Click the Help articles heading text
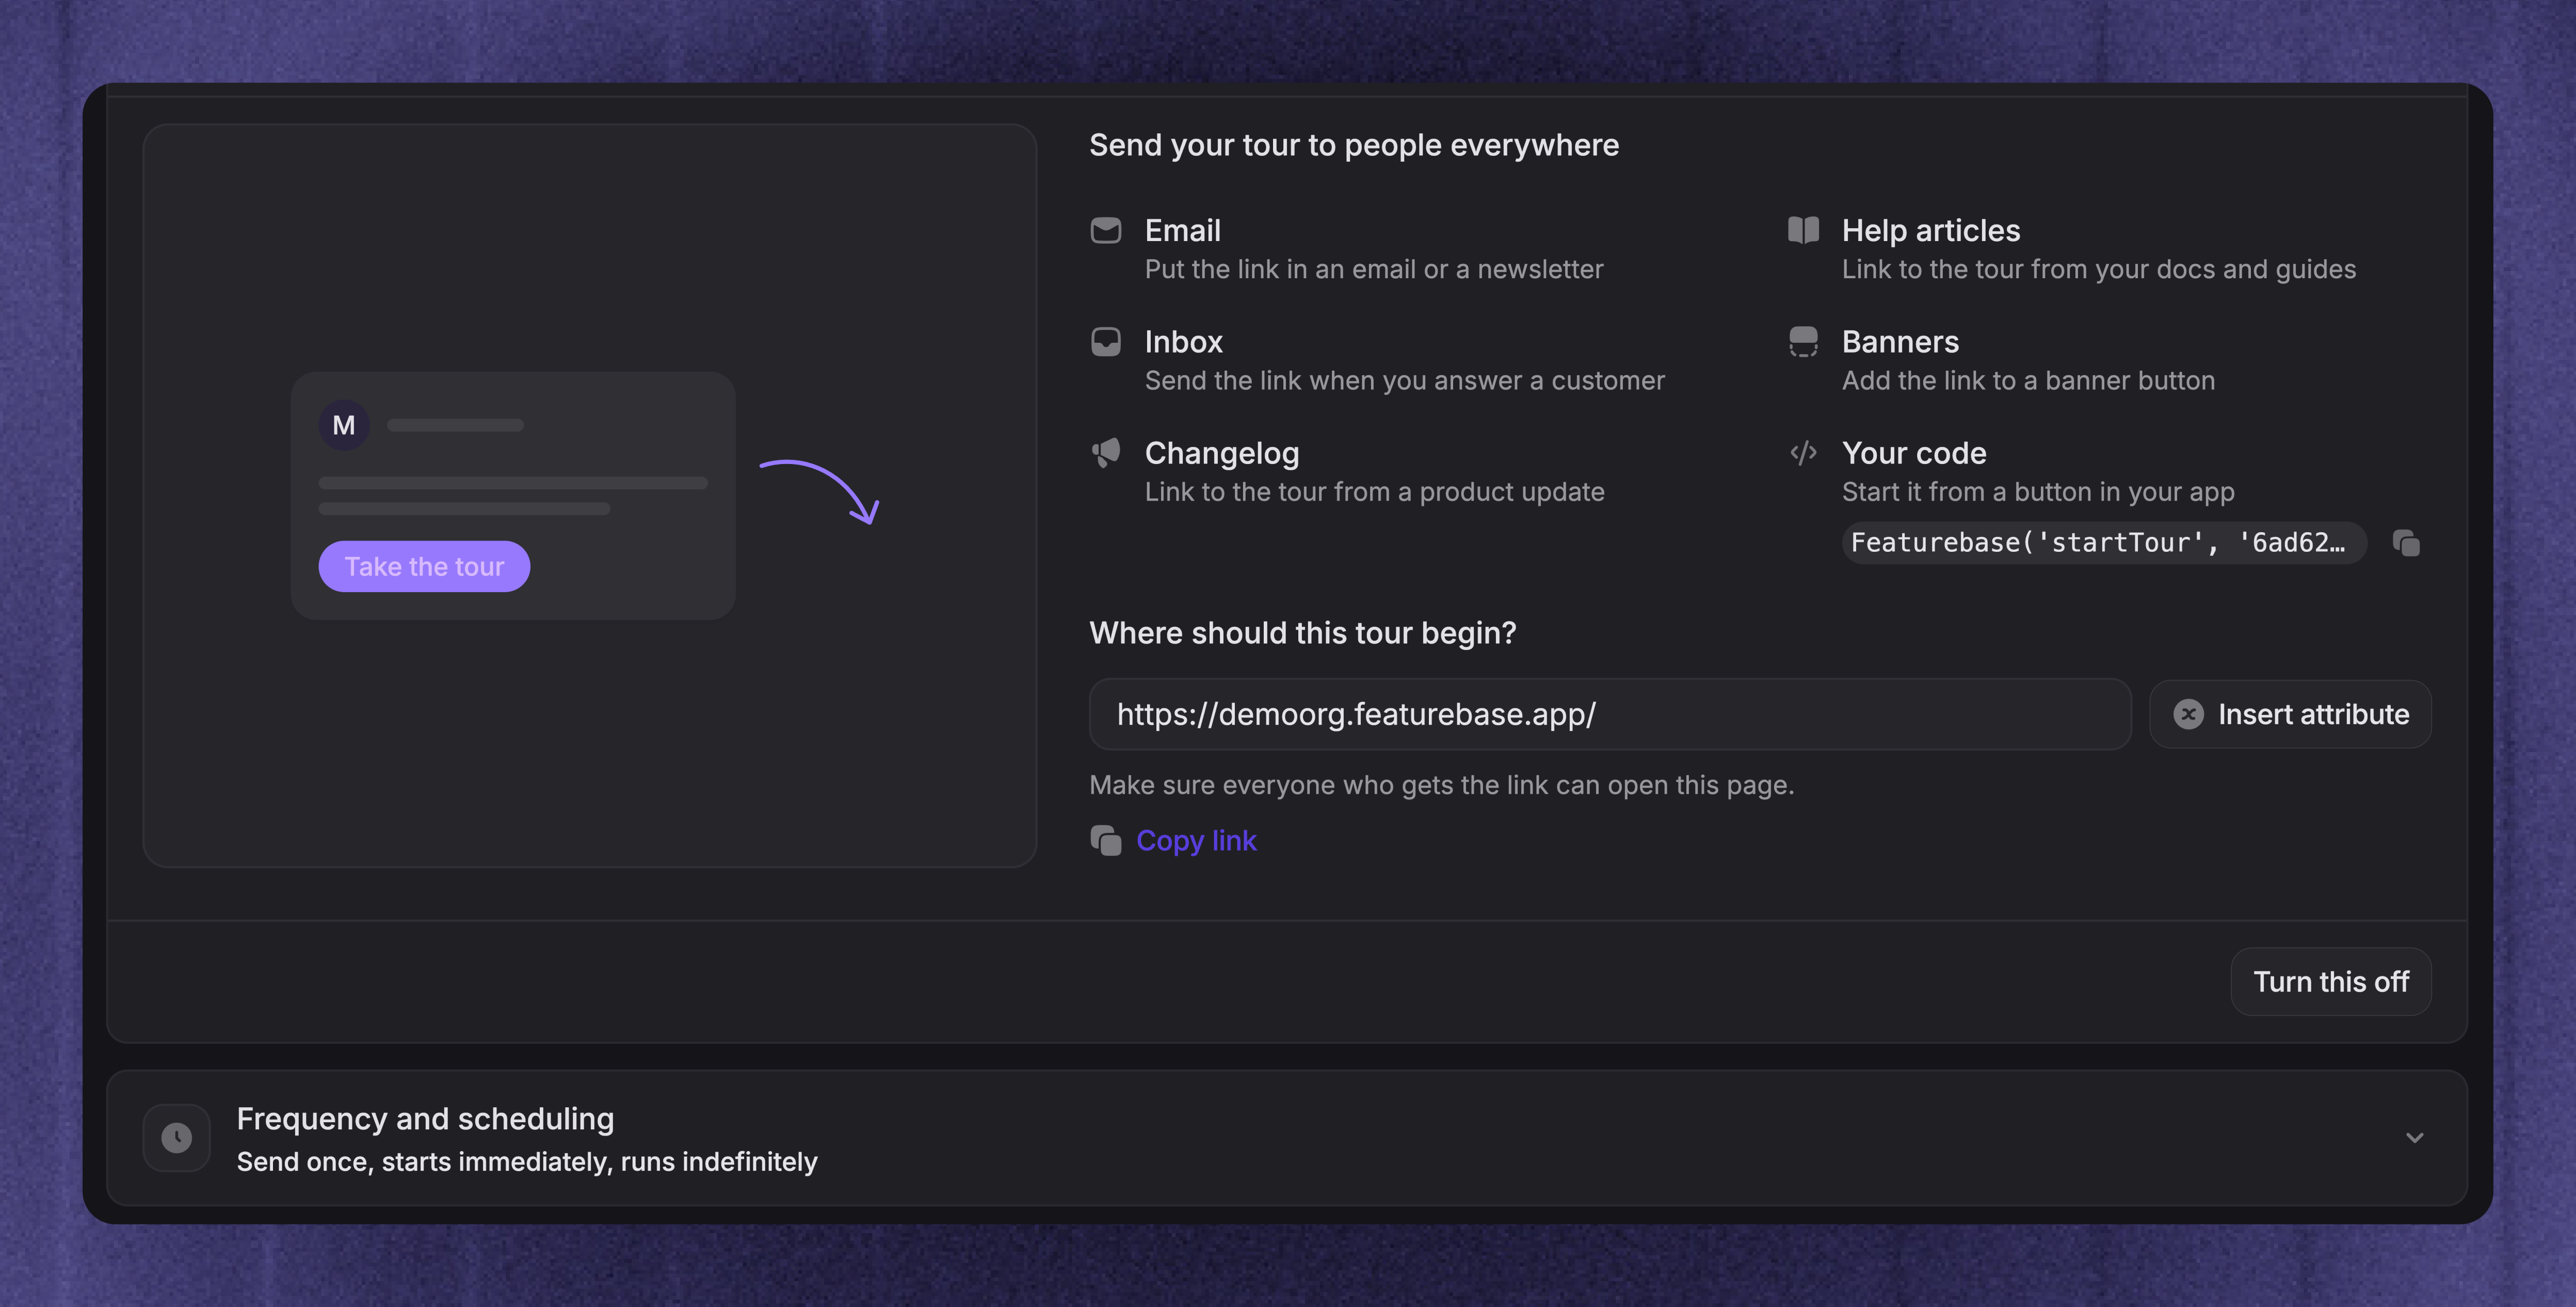2576x1307 pixels. (1931, 231)
